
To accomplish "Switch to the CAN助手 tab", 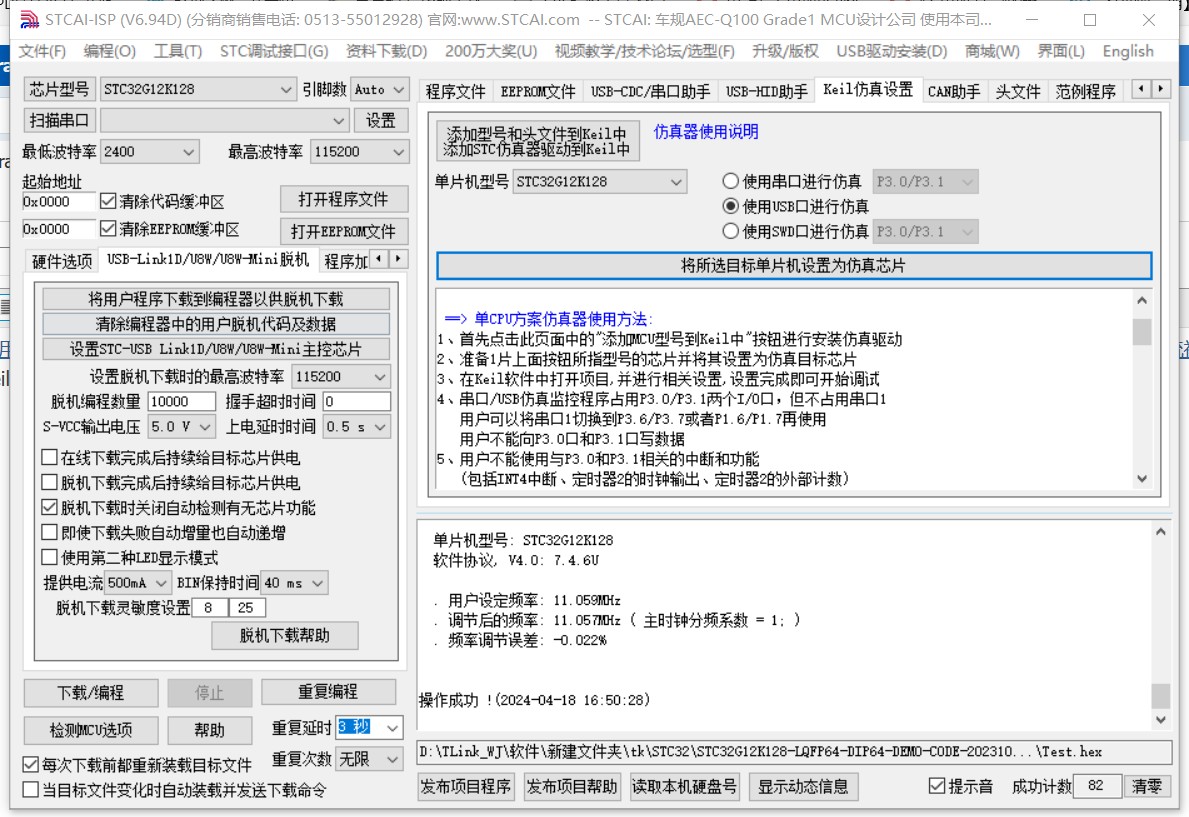I will [x=953, y=92].
